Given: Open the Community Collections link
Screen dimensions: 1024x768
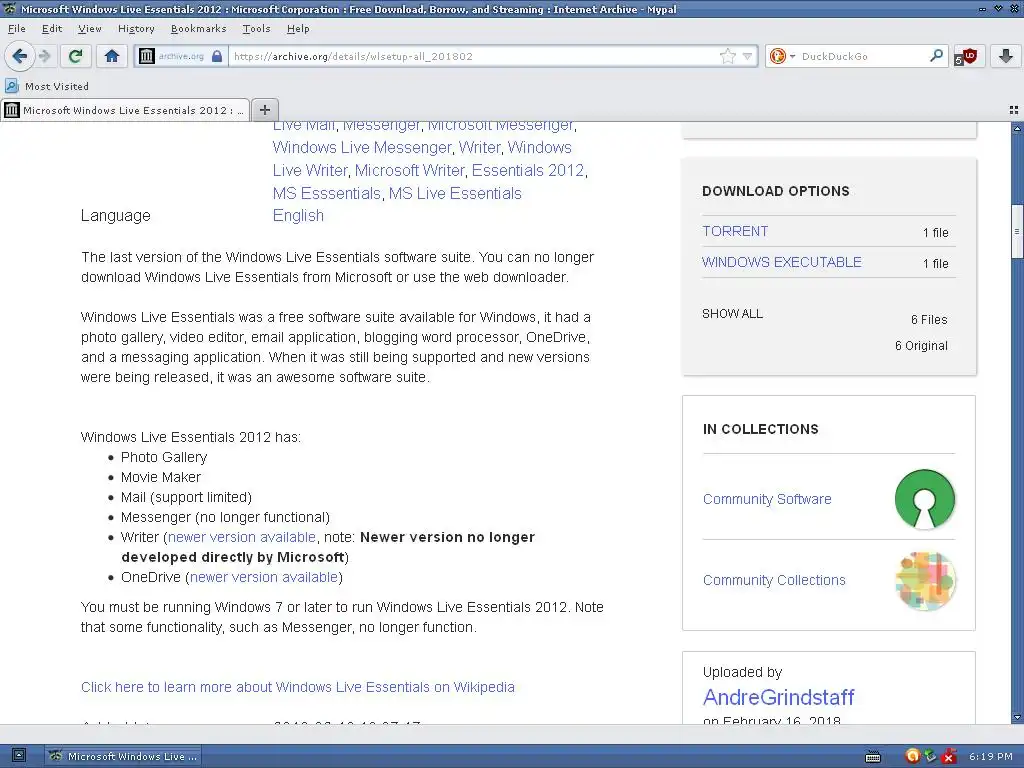Looking at the screenshot, I should [x=774, y=580].
